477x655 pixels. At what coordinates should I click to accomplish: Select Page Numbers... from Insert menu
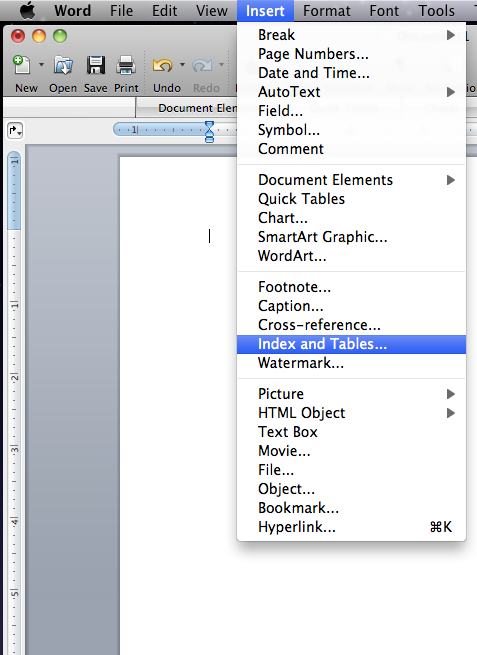click(x=351, y=54)
